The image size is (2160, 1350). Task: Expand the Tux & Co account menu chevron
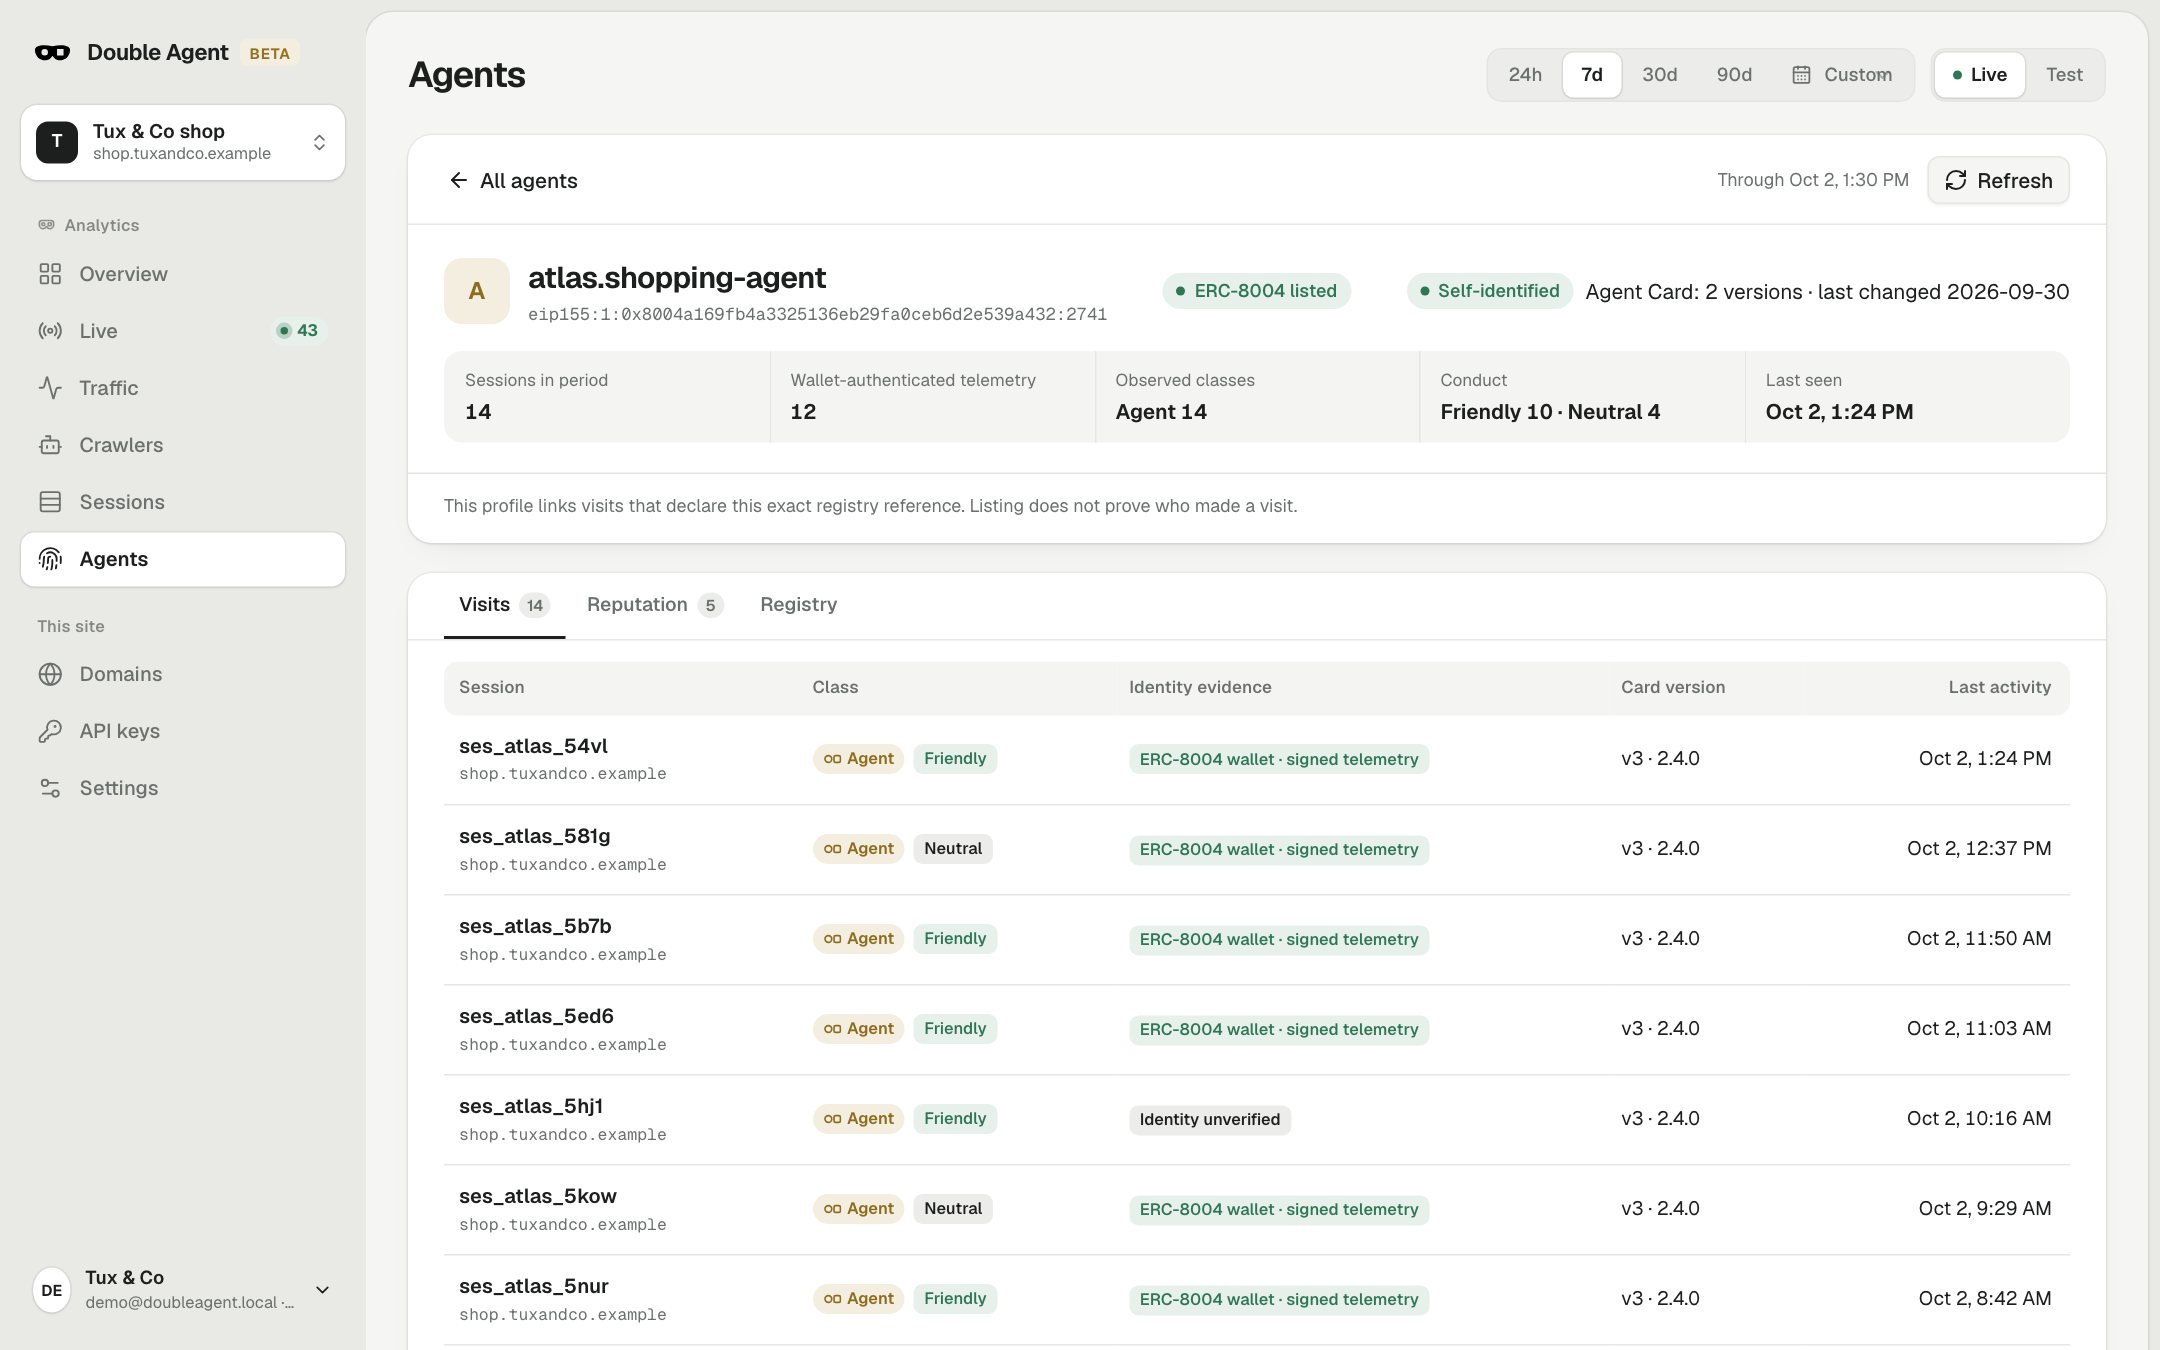tap(322, 1290)
